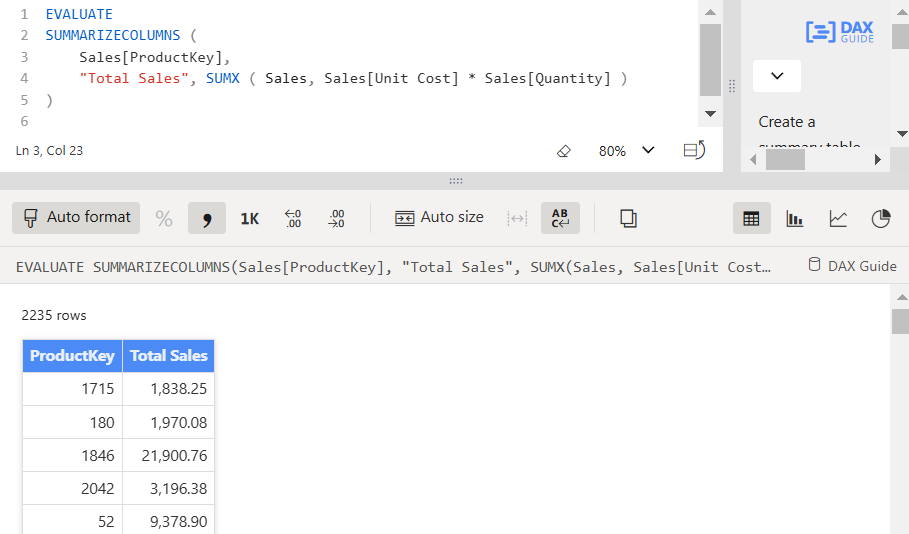909x534 pixels.
Task: Click the side panel scroll left arrow
Action: pos(753,159)
